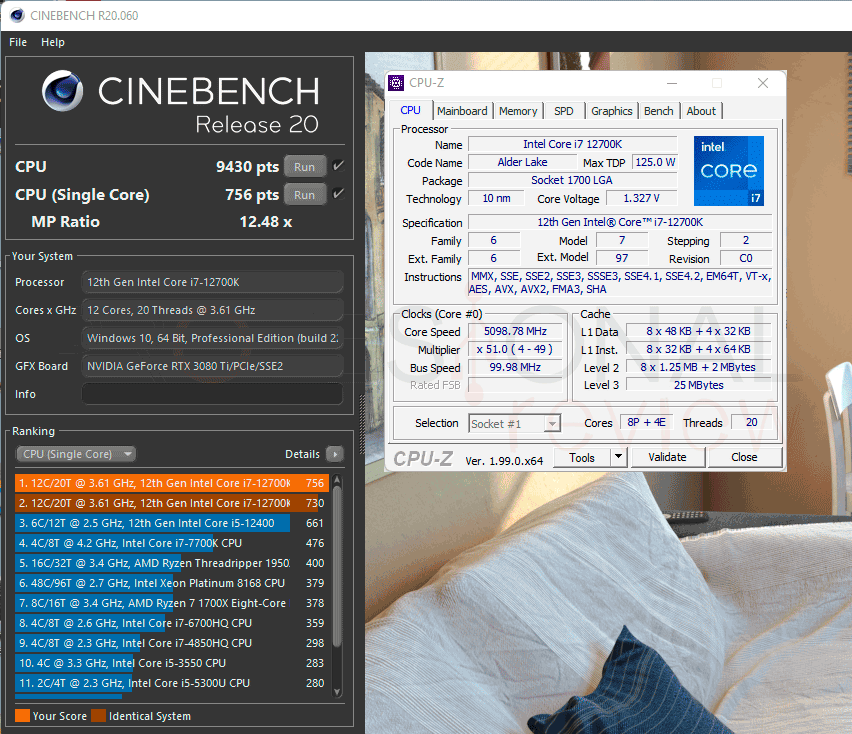
Task: Click the Validate button
Action: pyautogui.click(x=667, y=457)
